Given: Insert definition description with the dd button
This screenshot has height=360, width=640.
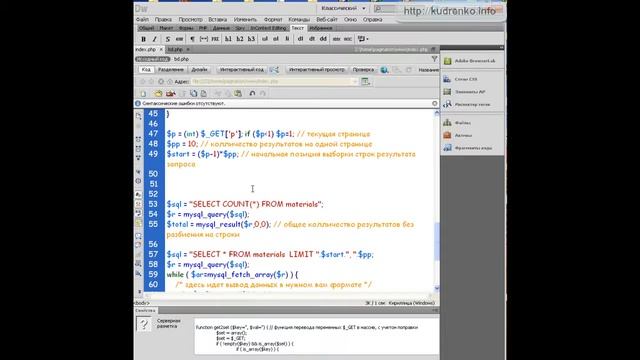Looking at the screenshot, I should 323,39.
